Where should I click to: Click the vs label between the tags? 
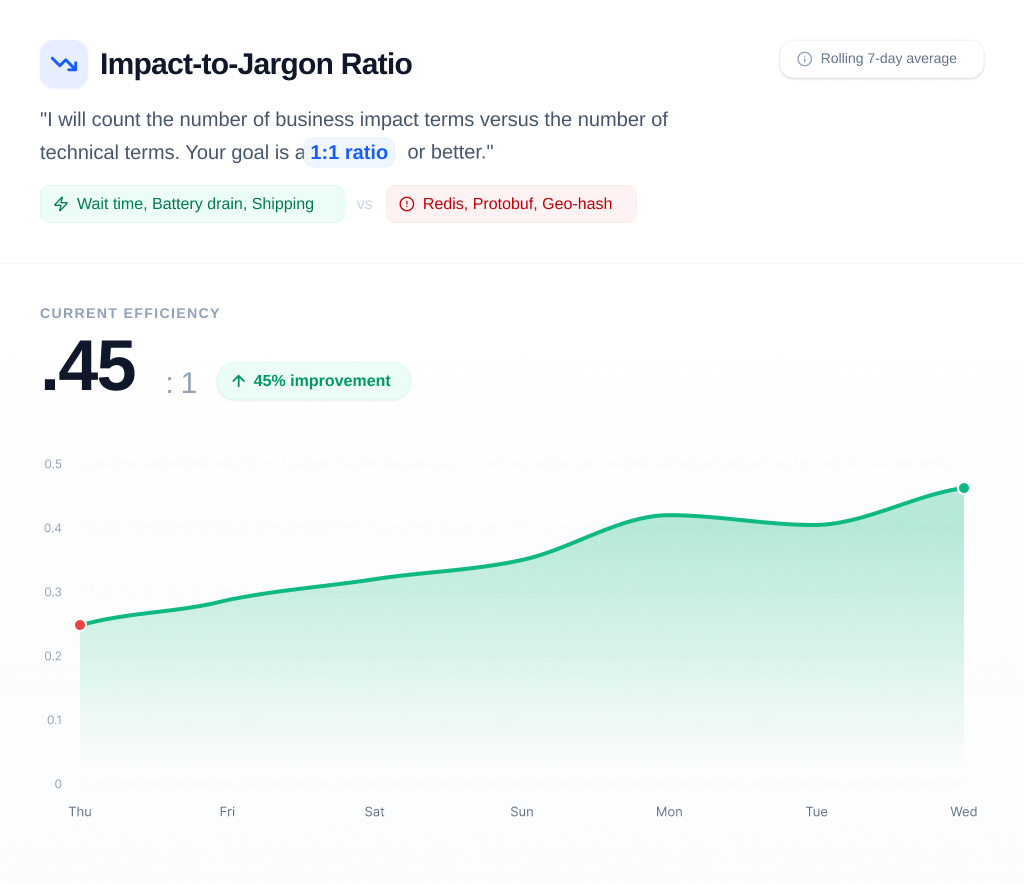pos(365,204)
